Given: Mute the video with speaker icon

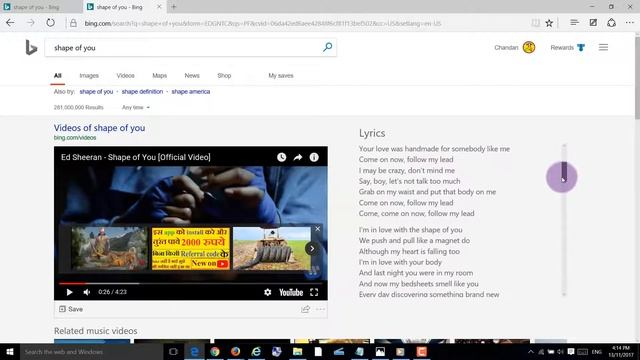Looking at the screenshot, I should 87,292.
